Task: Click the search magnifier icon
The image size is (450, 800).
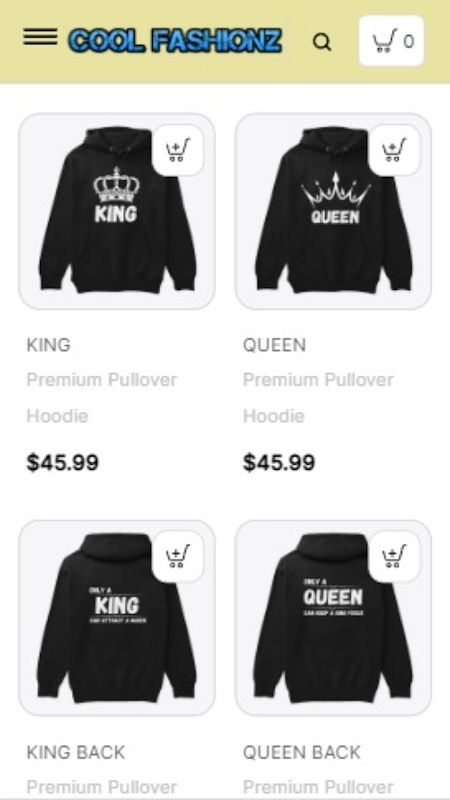Action: (x=322, y=42)
